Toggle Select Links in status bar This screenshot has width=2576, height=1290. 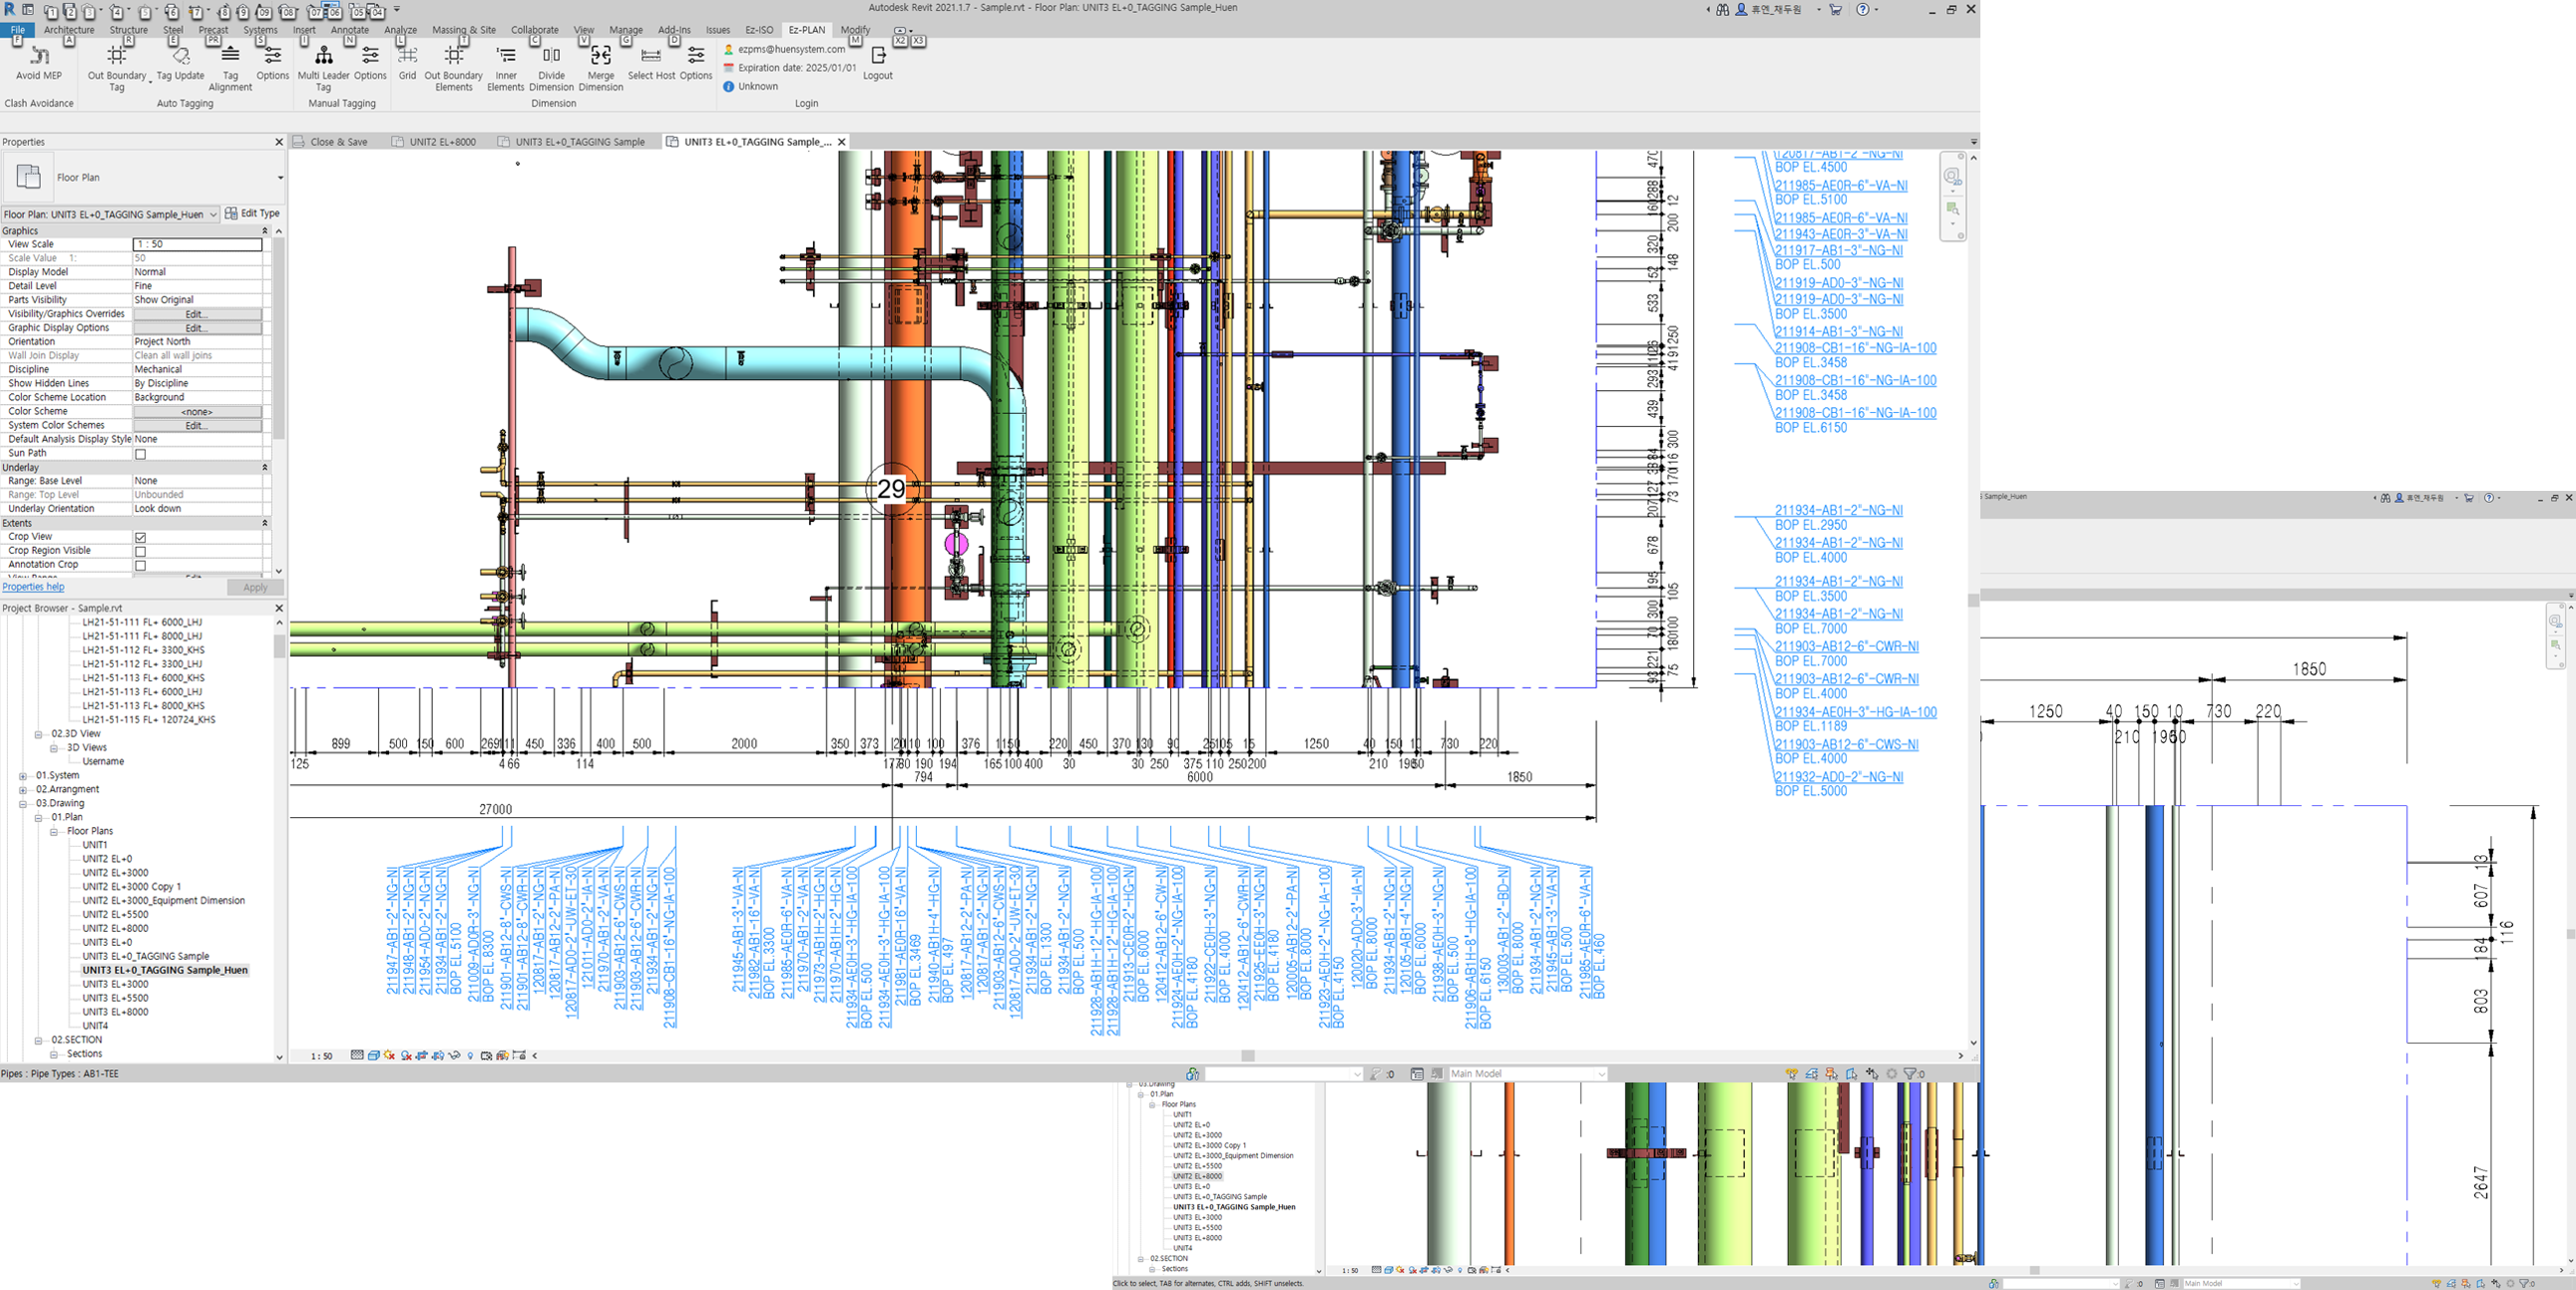pos(1792,1074)
